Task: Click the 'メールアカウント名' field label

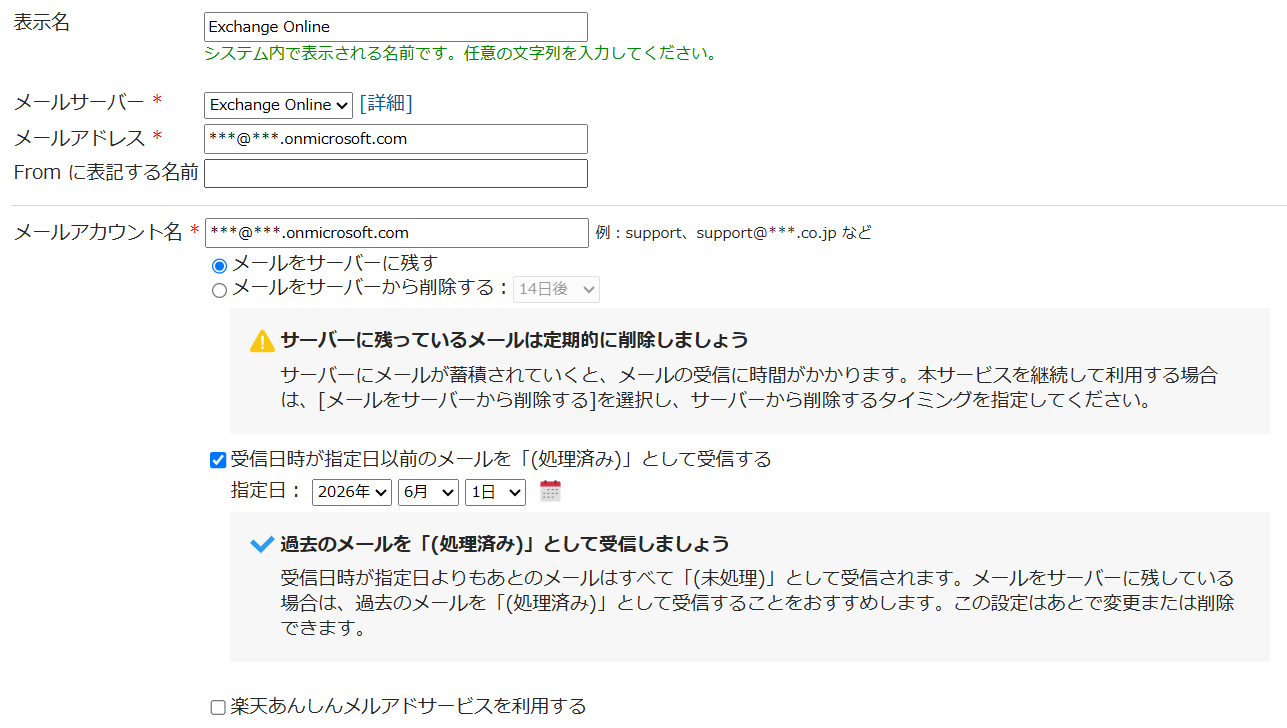Action: click(x=98, y=232)
